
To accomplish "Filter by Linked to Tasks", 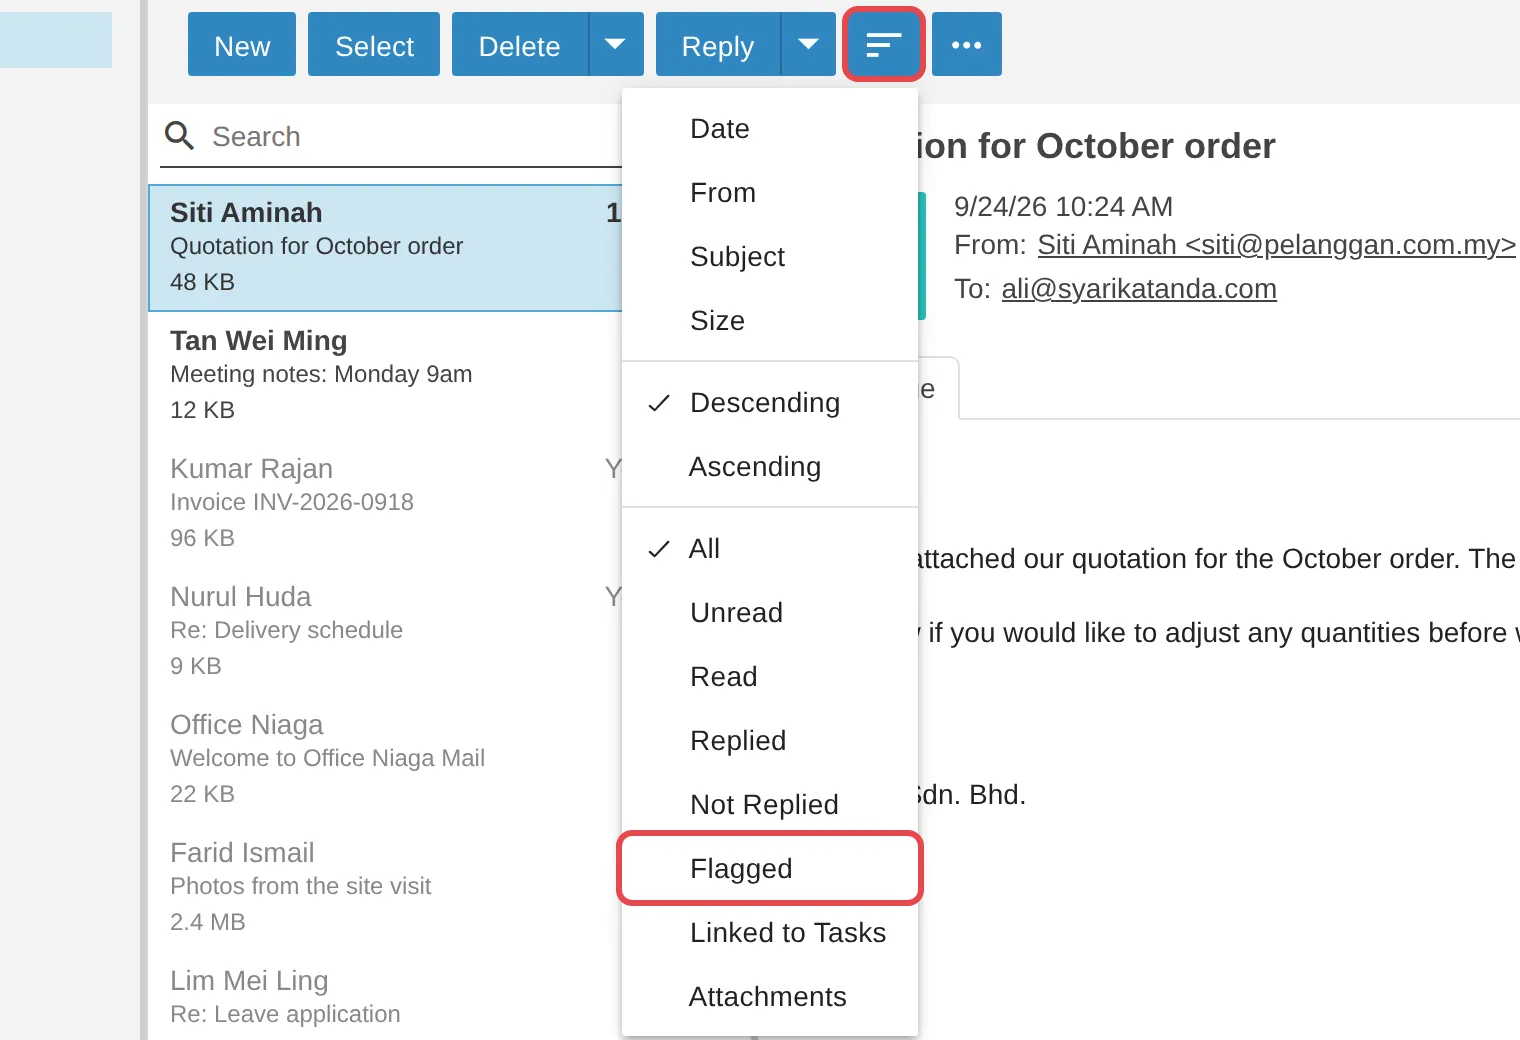I will [x=770, y=932].
